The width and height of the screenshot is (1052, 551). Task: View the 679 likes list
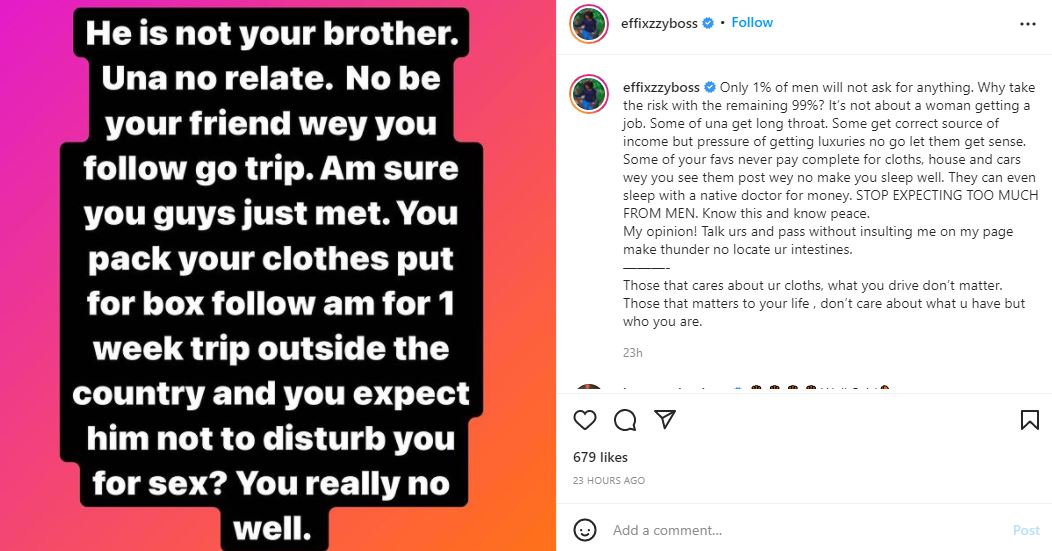(x=600, y=457)
